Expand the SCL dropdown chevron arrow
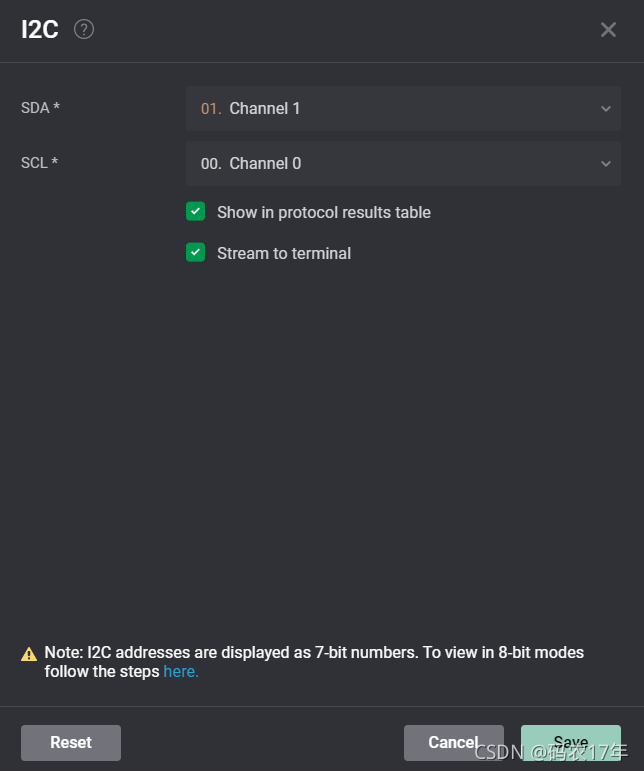644x771 pixels. [x=605, y=164]
